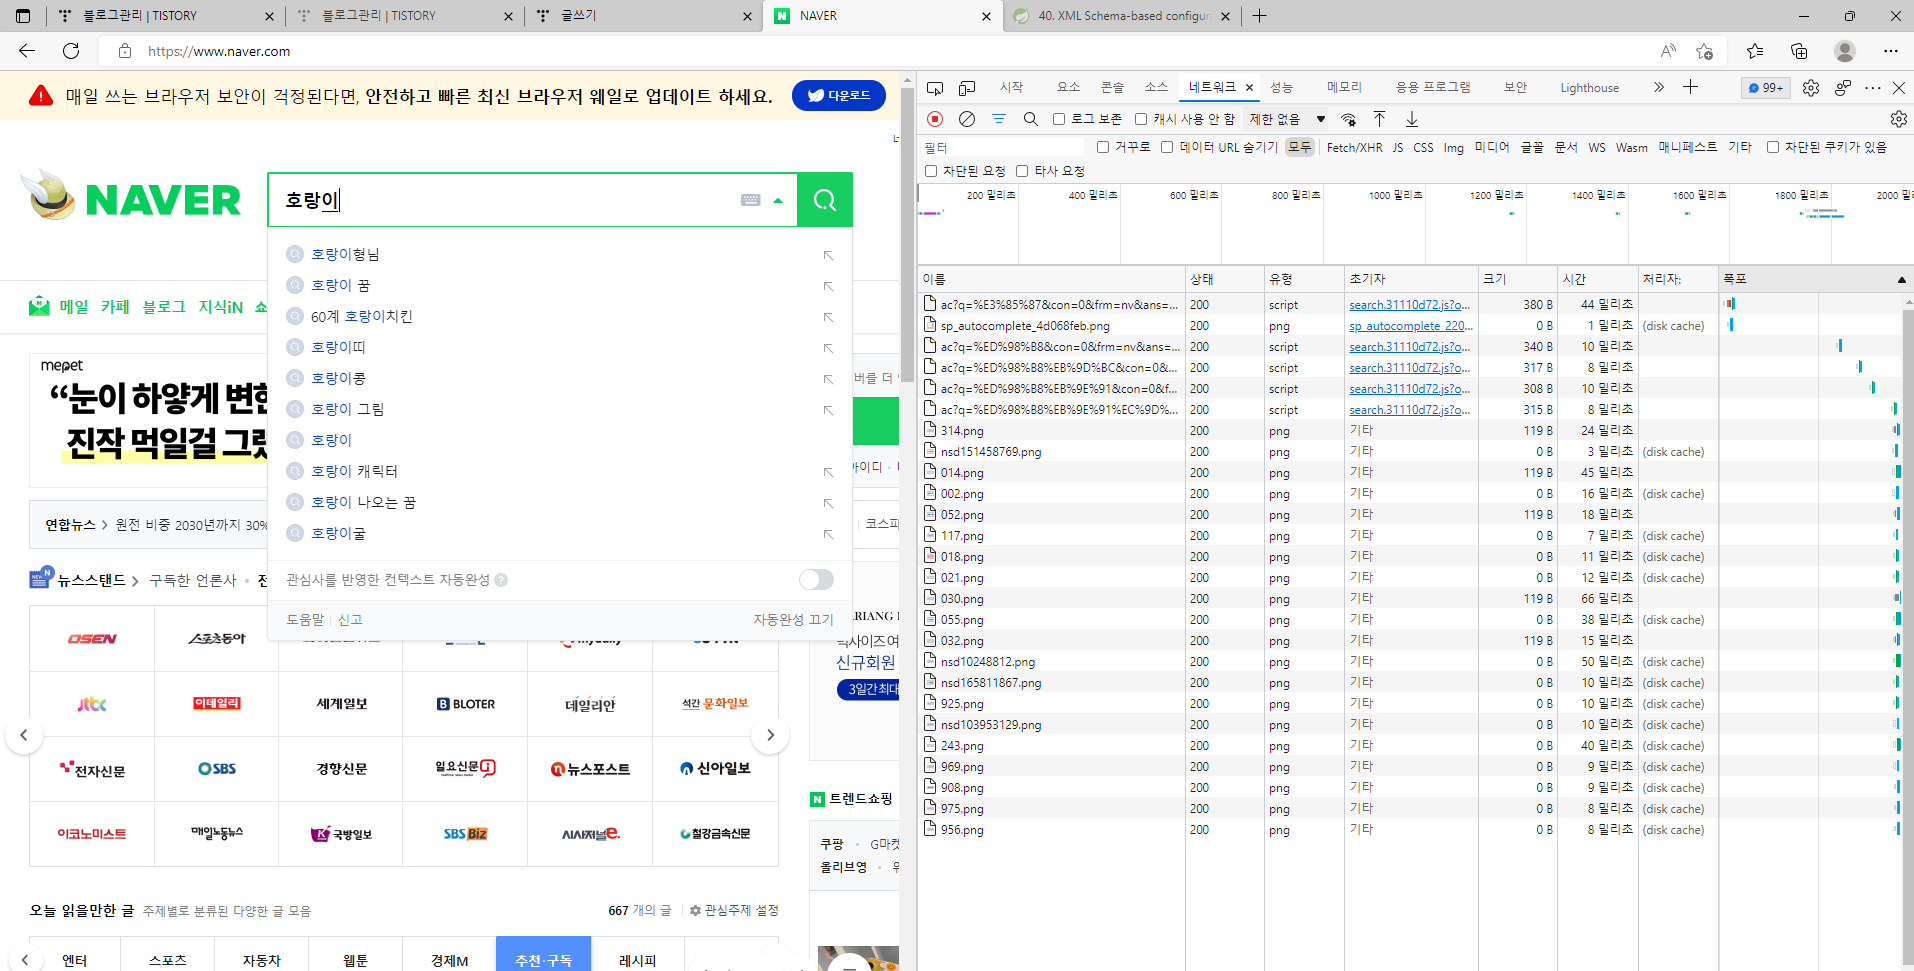This screenshot has width=1914, height=971.
Task: Open DevTools customize and control ellipsis menu
Action: (x=1873, y=88)
